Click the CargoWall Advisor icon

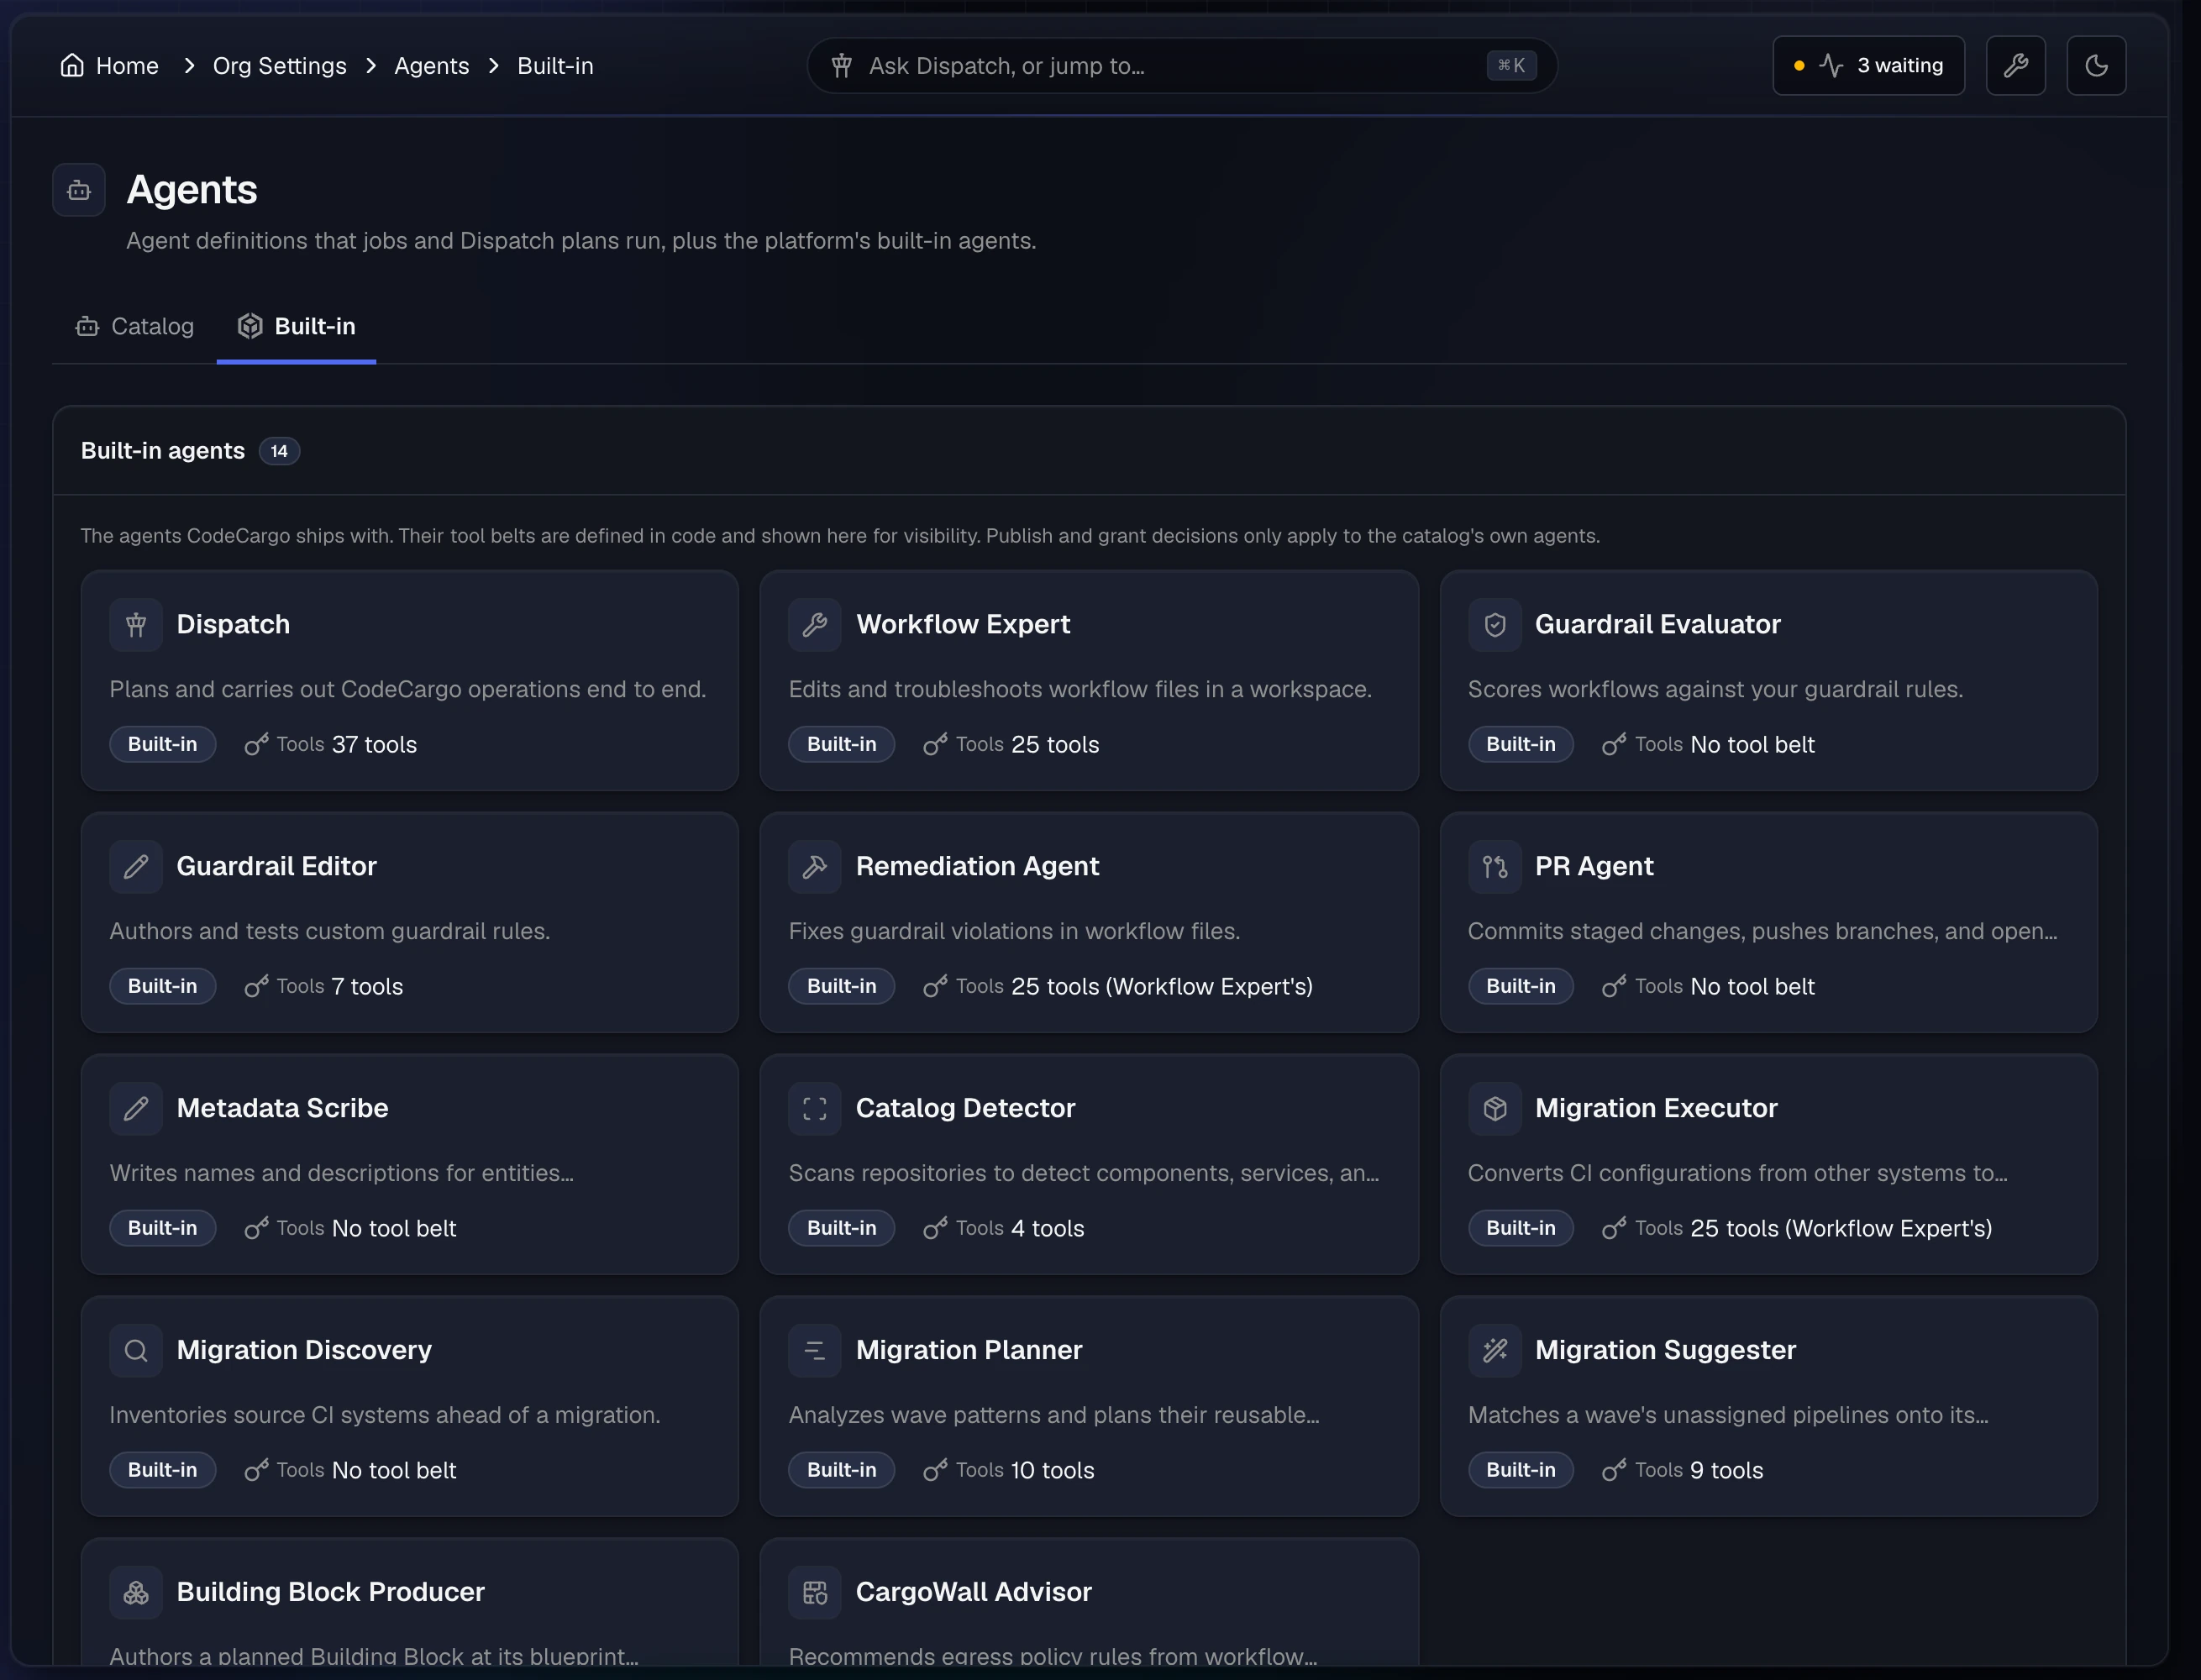[815, 1593]
